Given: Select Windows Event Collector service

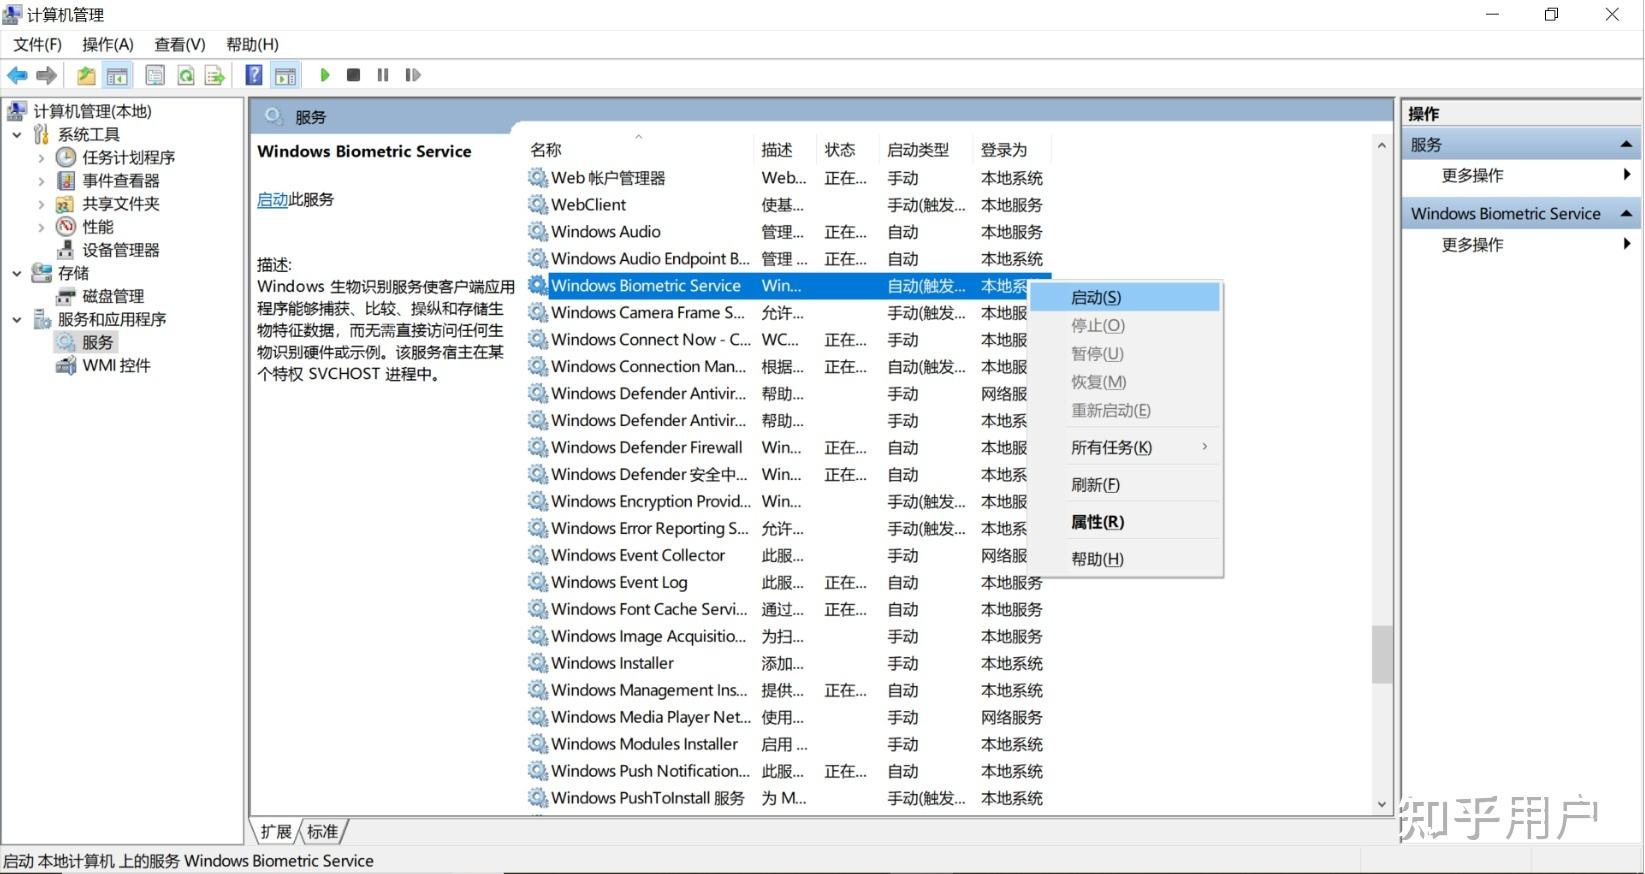Looking at the screenshot, I should [787, 555].
